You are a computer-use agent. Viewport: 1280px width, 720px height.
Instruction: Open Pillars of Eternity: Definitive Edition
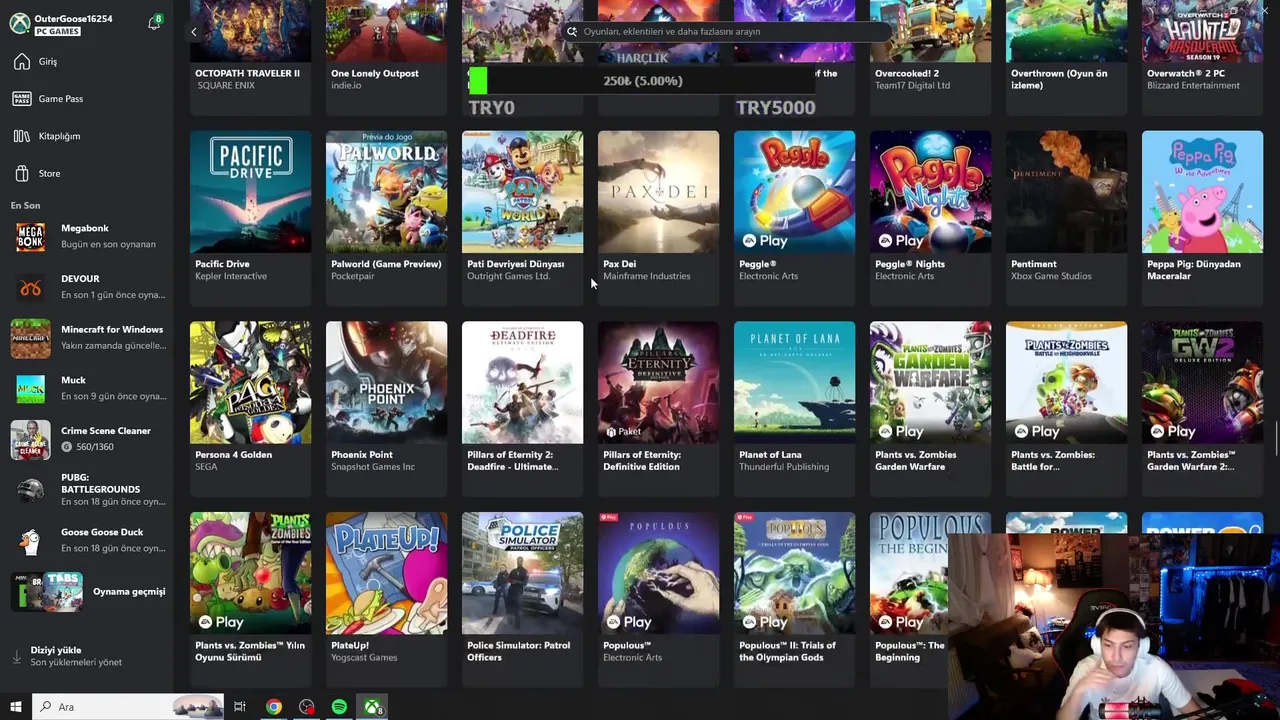(658, 408)
